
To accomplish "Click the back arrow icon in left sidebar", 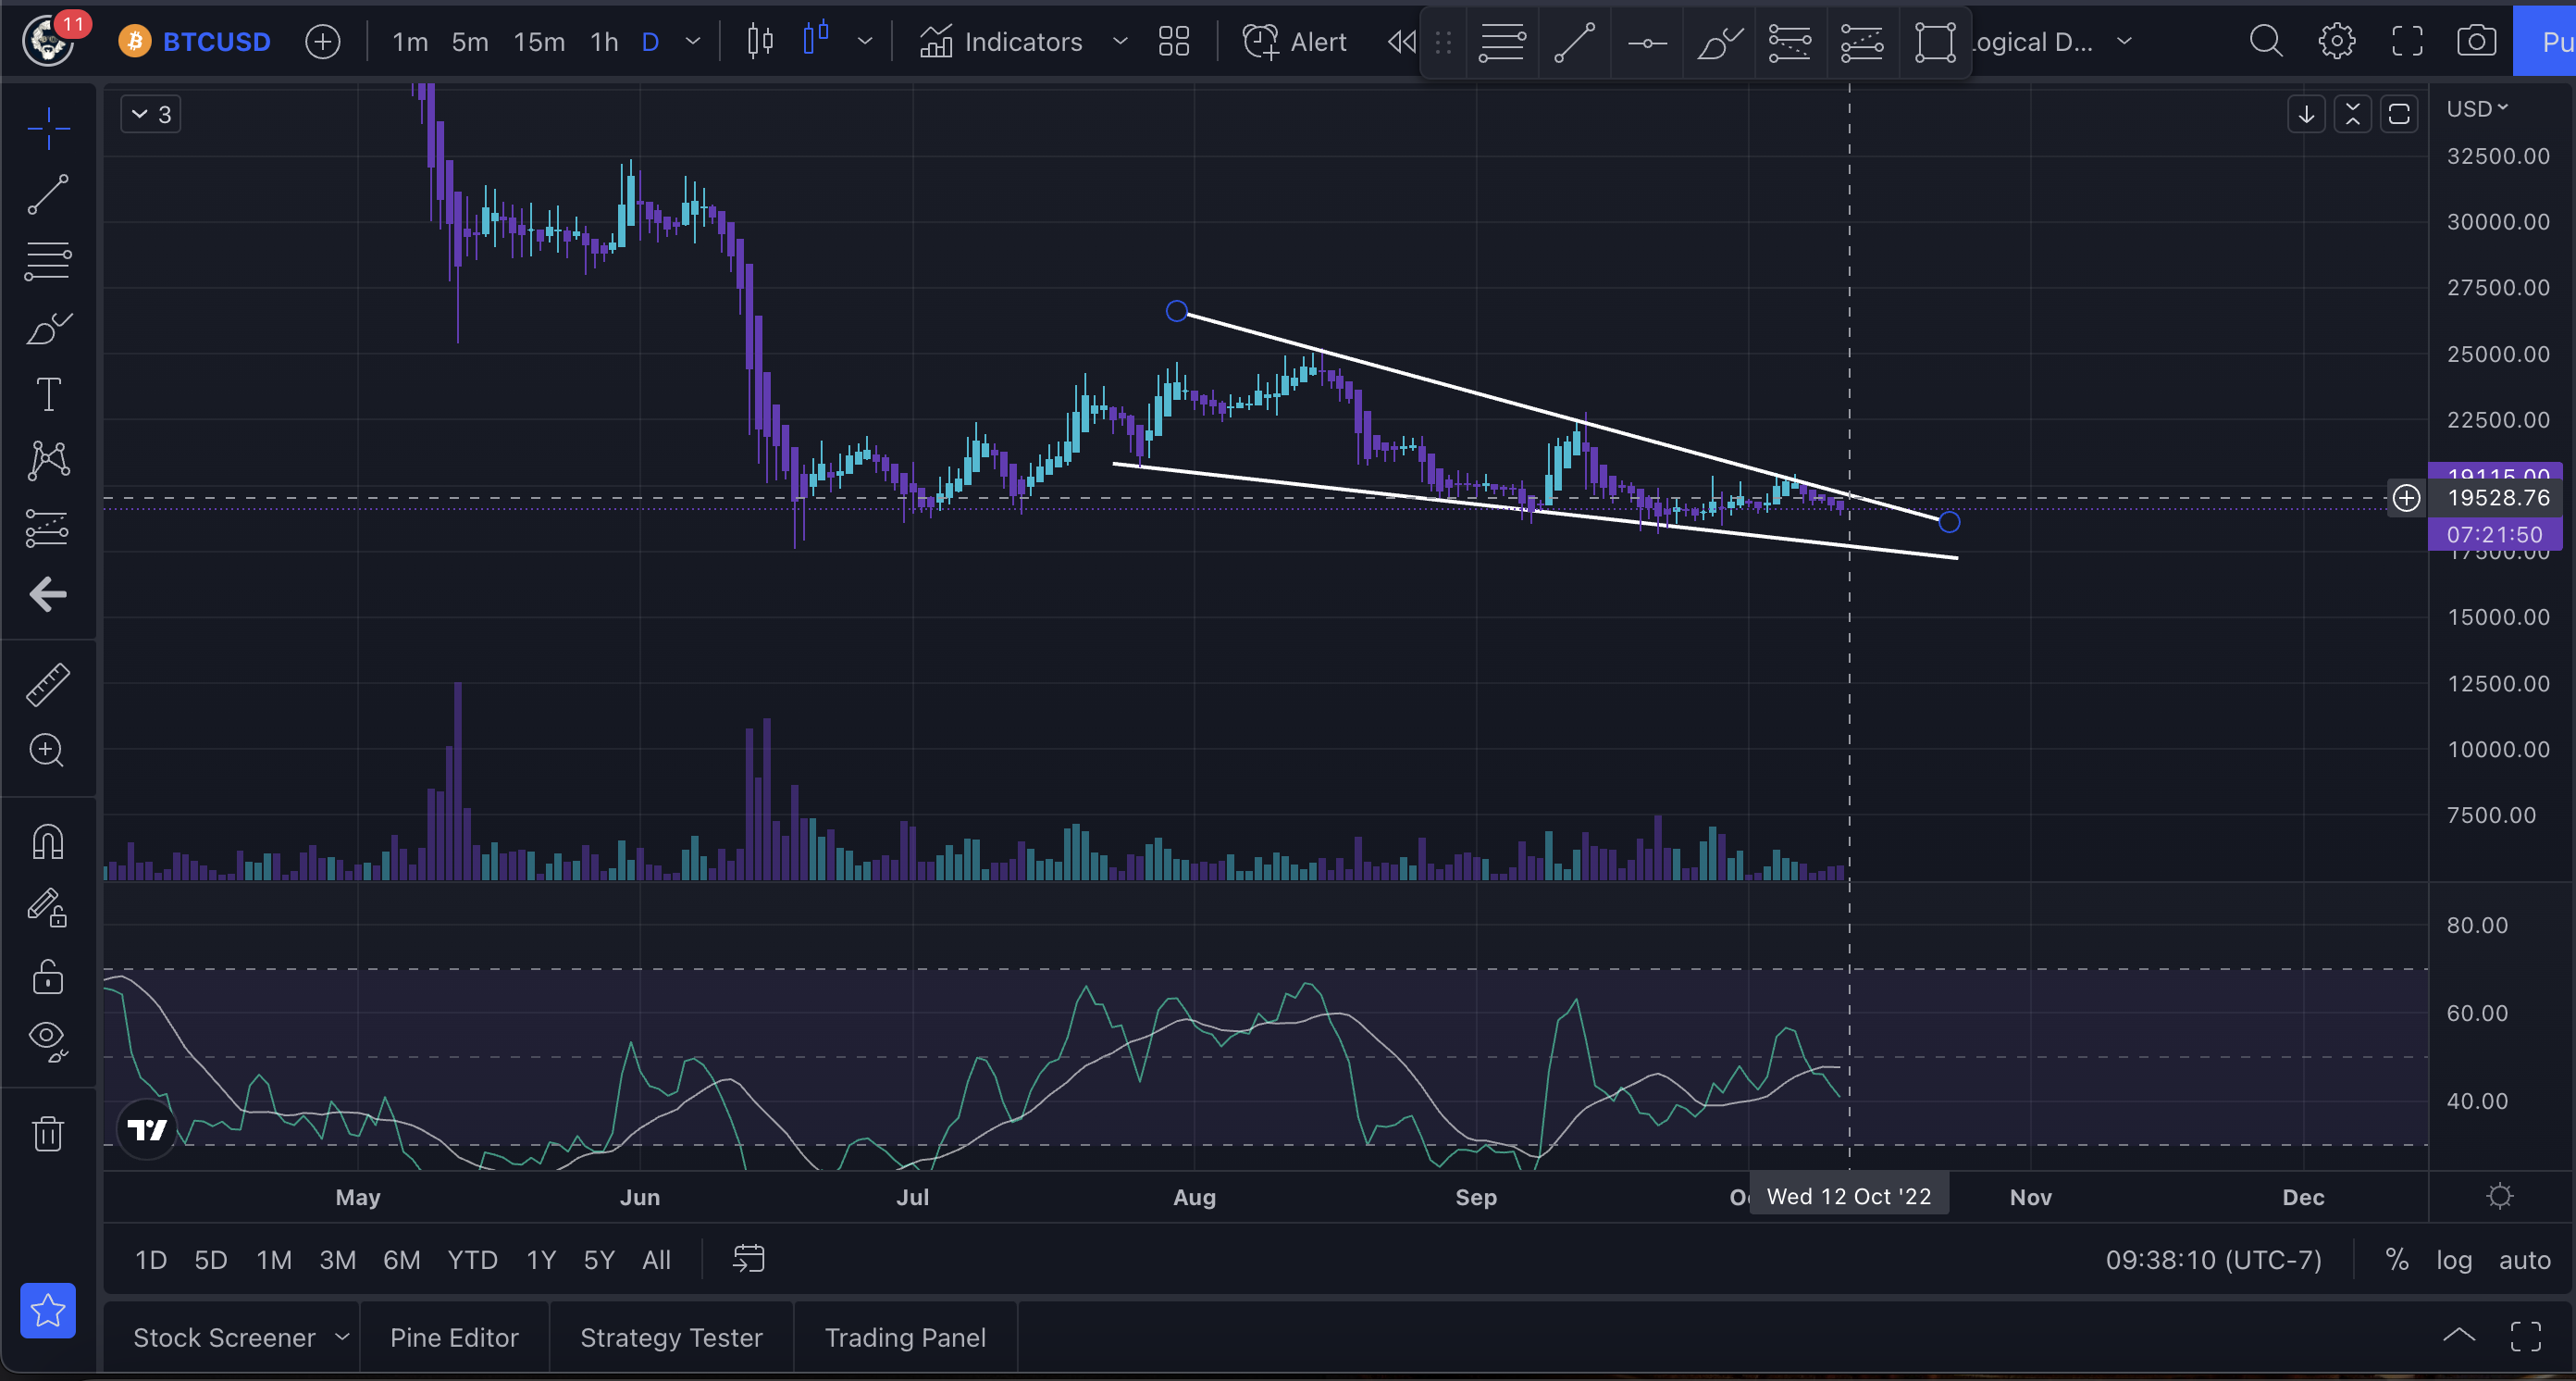I will pos(48,594).
